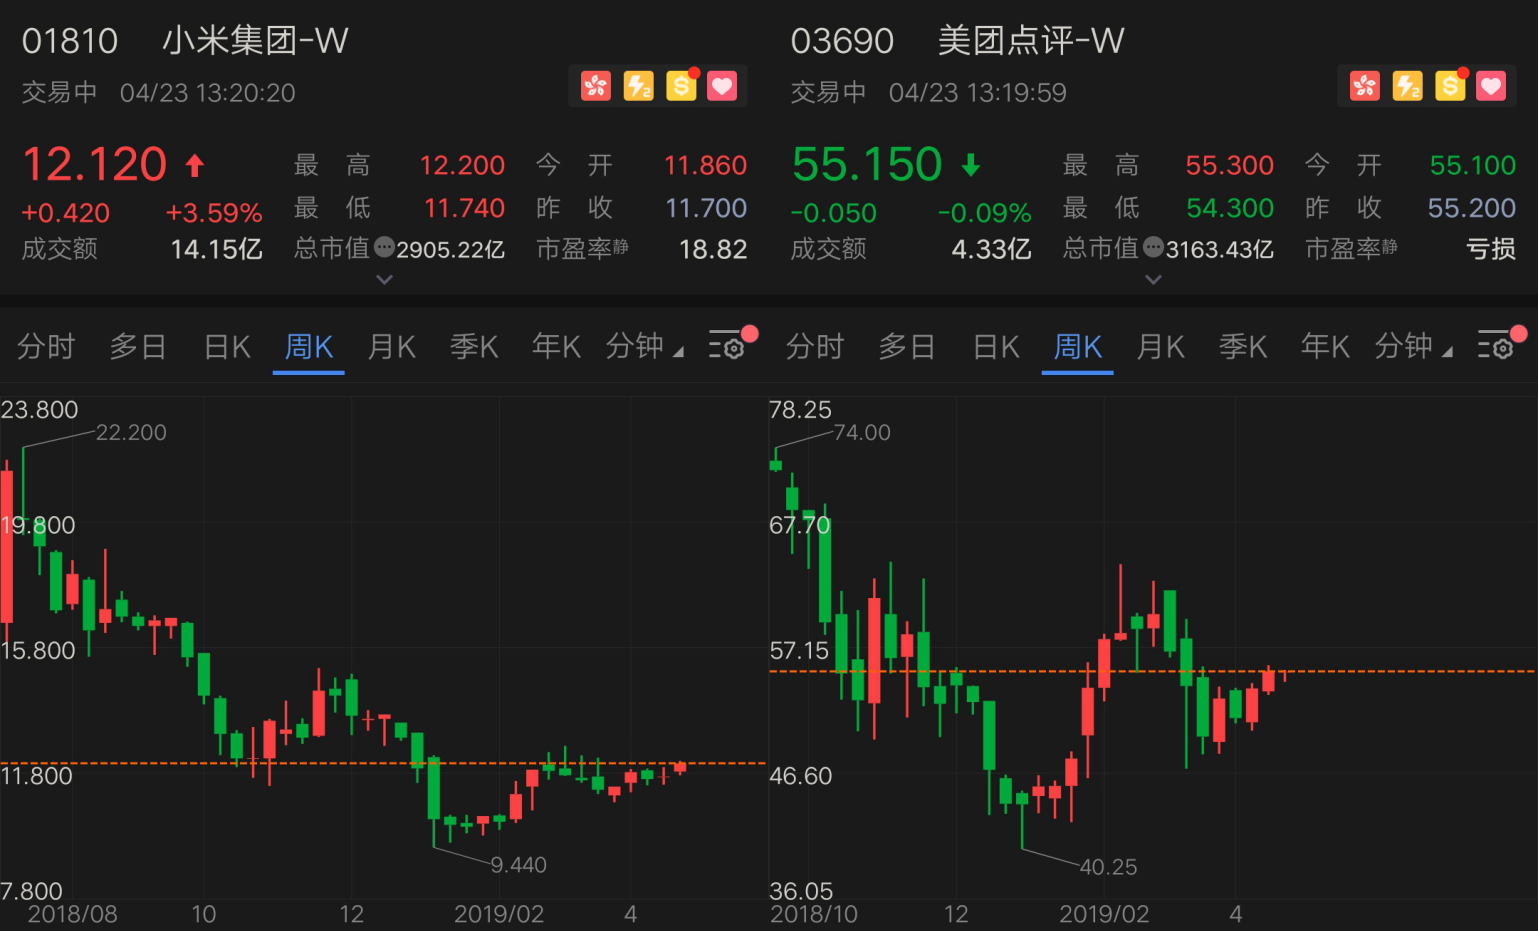The image size is (1539, 931).
Task: Click the green down arrow beside 55.150
Action: click(x=971, y=165)
